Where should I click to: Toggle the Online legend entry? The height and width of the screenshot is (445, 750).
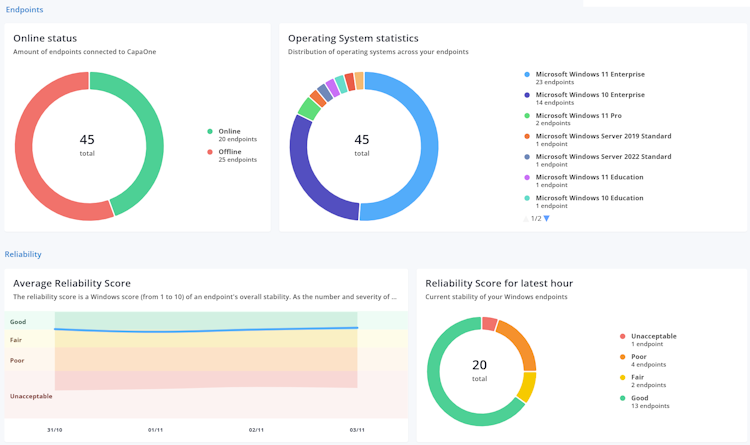pyautogui.click(x=232, y=135)
